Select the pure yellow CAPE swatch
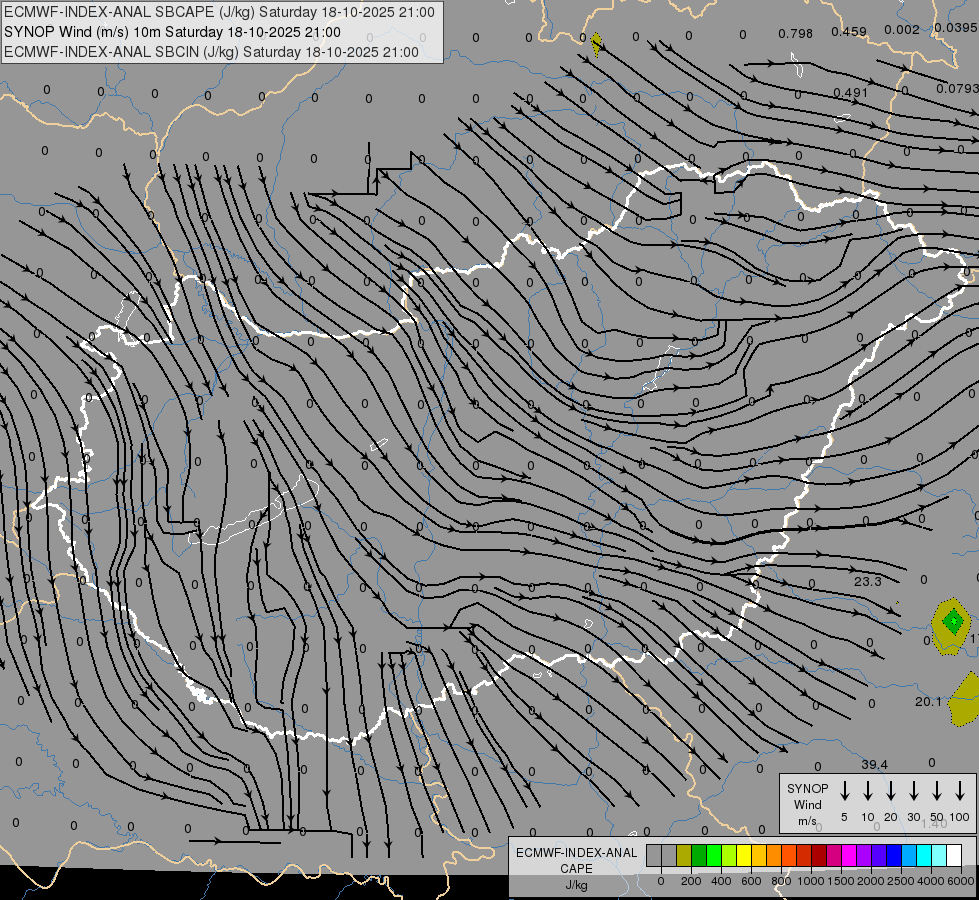 click(744, 855)
